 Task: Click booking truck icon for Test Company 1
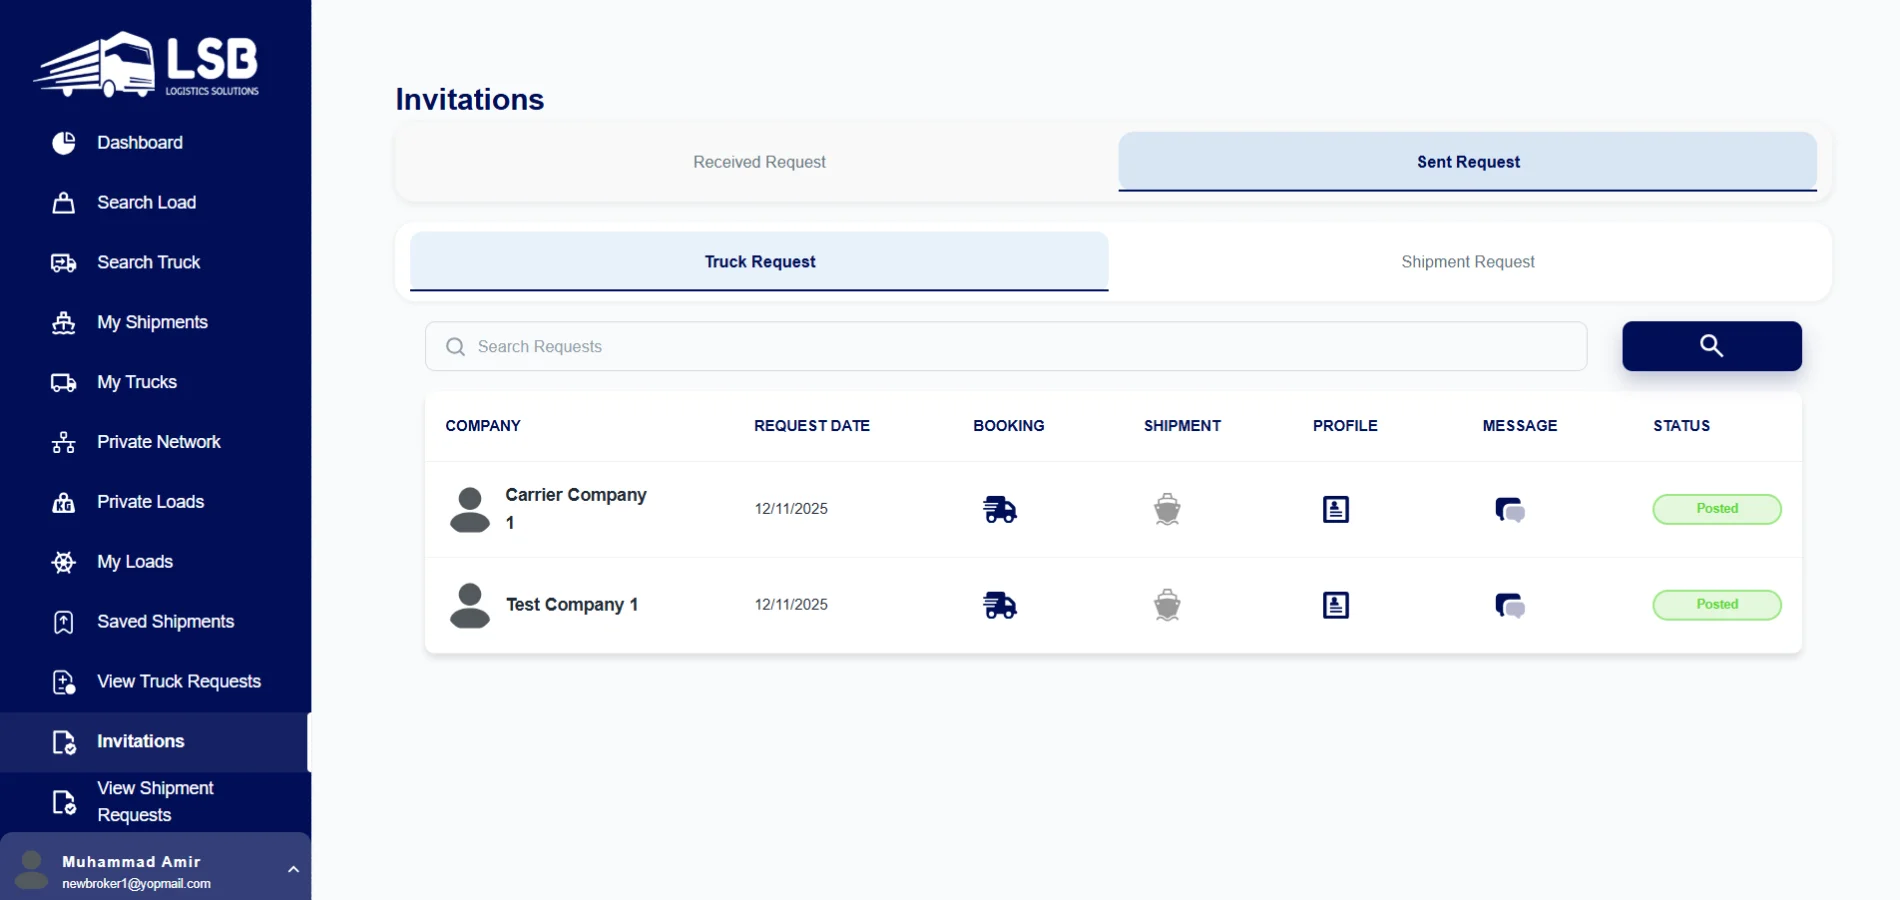tap(999, 605)
